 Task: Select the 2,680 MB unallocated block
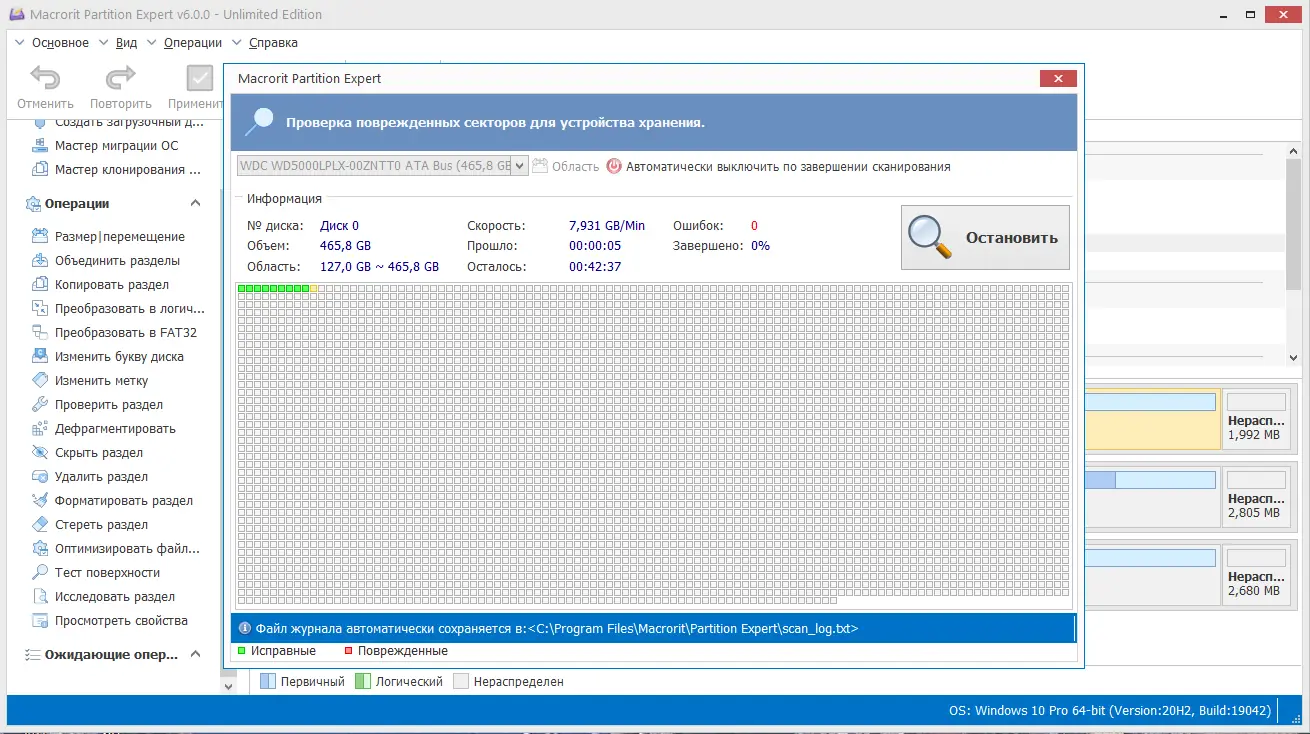click(1256, 574)
